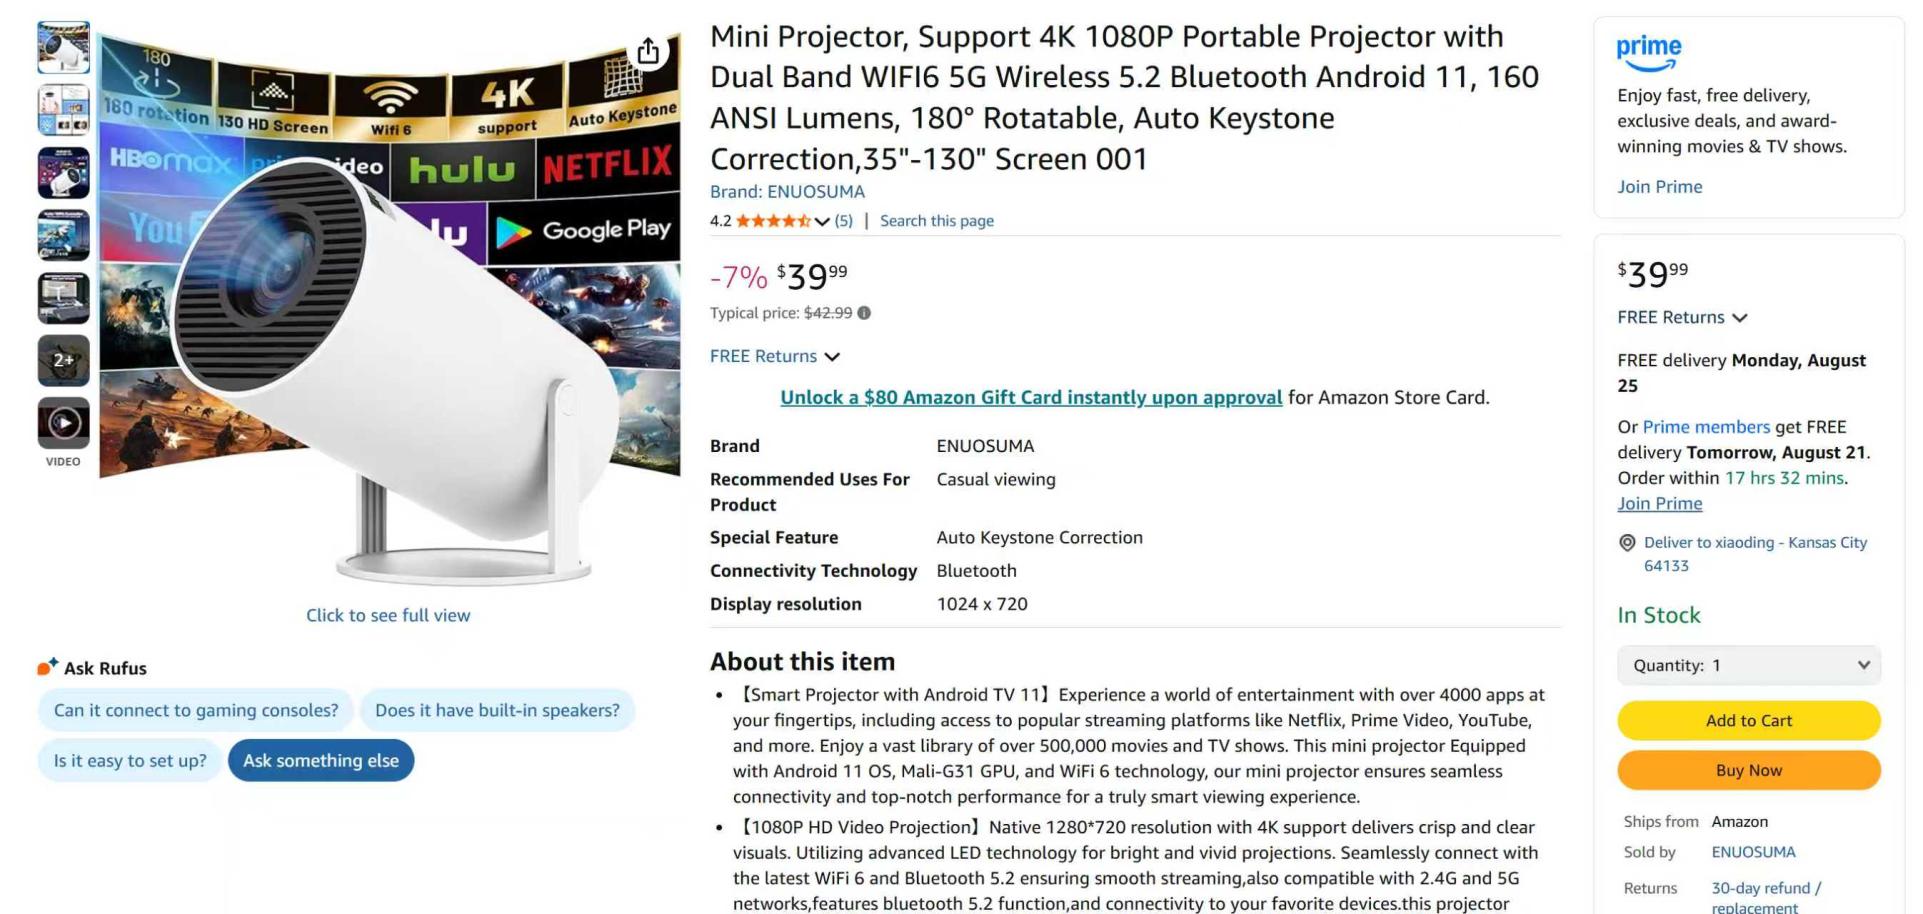Open the $80 Amazon Gift Card offer link
Viewport: 1923px width, 914px height.
point(1031,397)
